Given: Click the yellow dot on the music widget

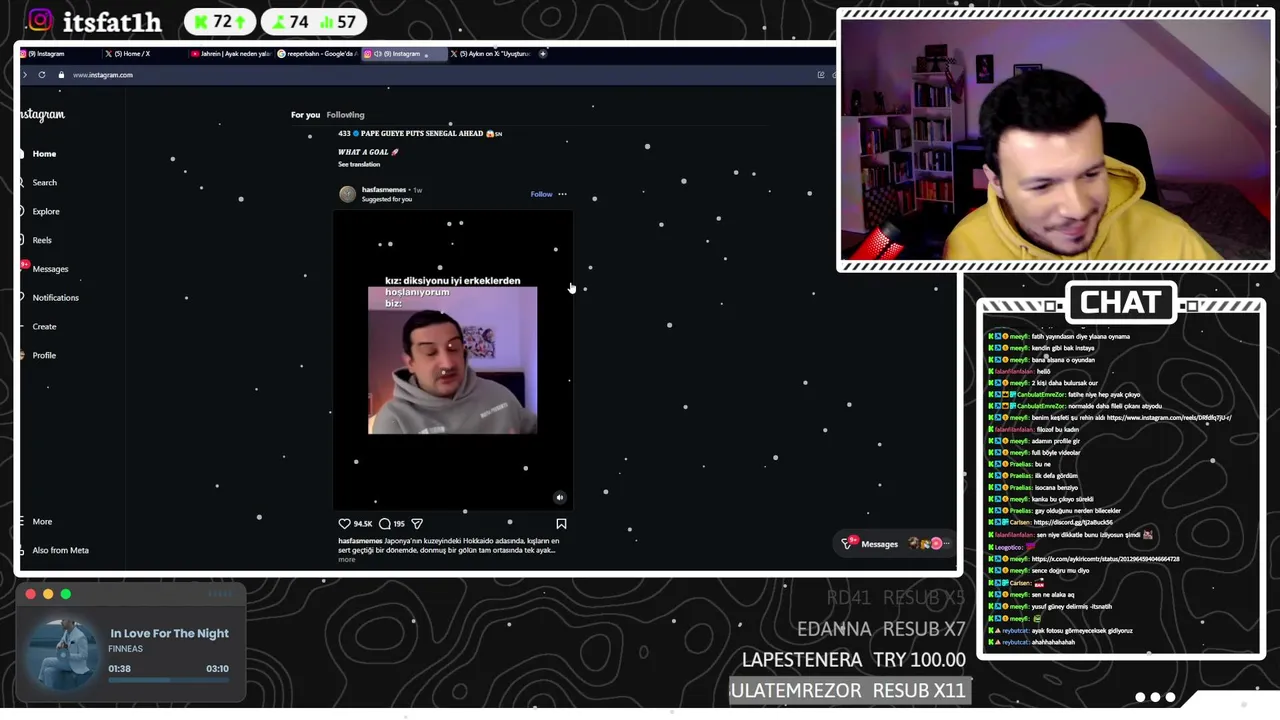Looking at the screenshot, I should tap(48, 594).
